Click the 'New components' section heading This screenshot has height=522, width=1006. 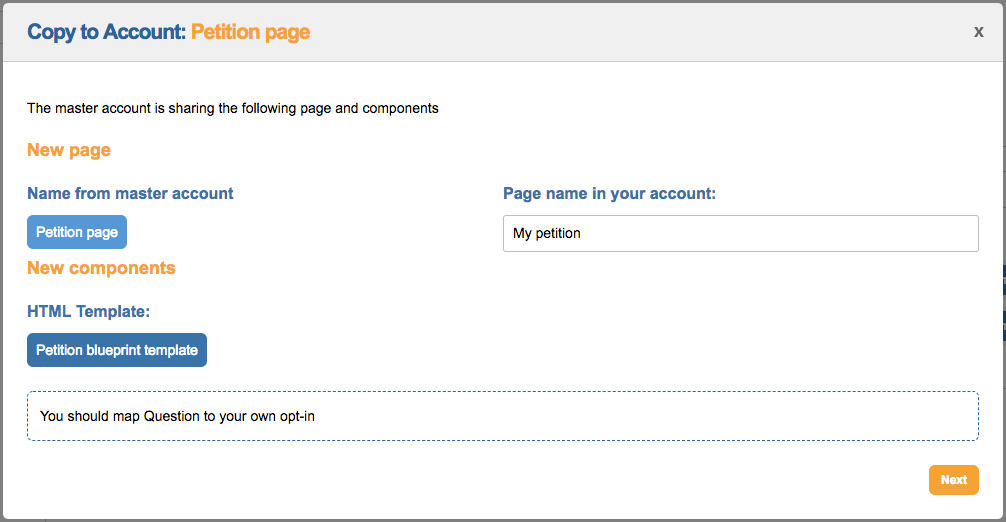point(101,268)
